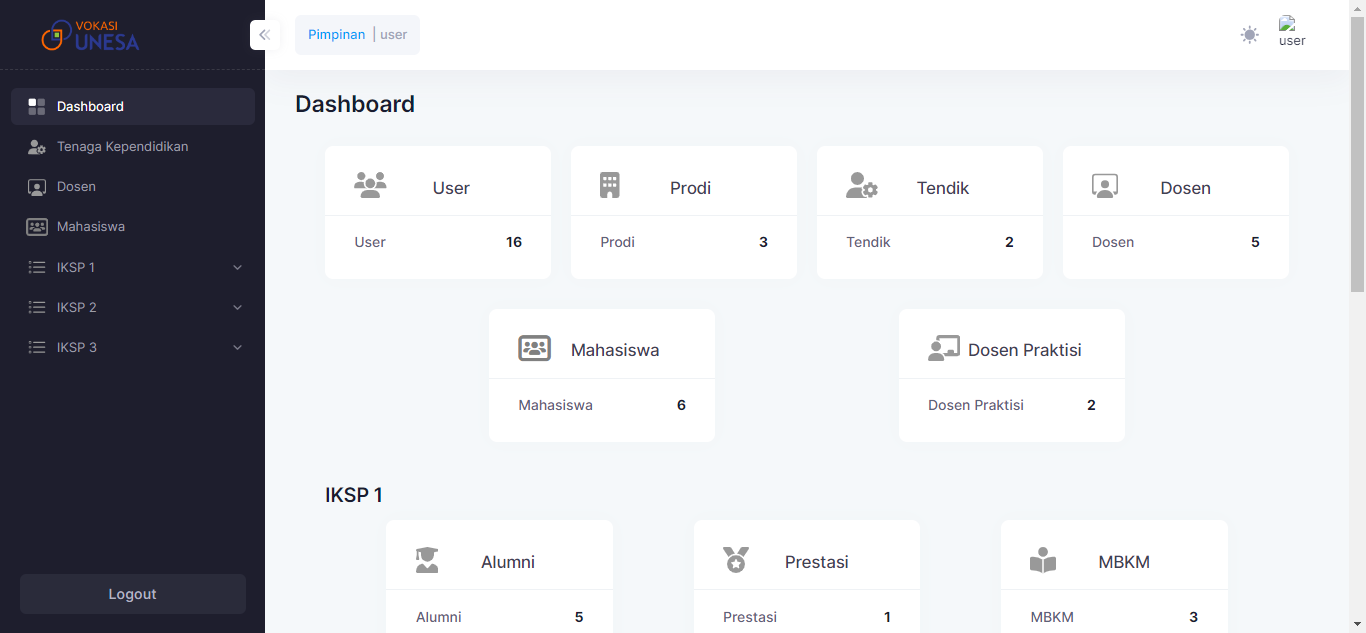Click the Logout button

[133, 594]
